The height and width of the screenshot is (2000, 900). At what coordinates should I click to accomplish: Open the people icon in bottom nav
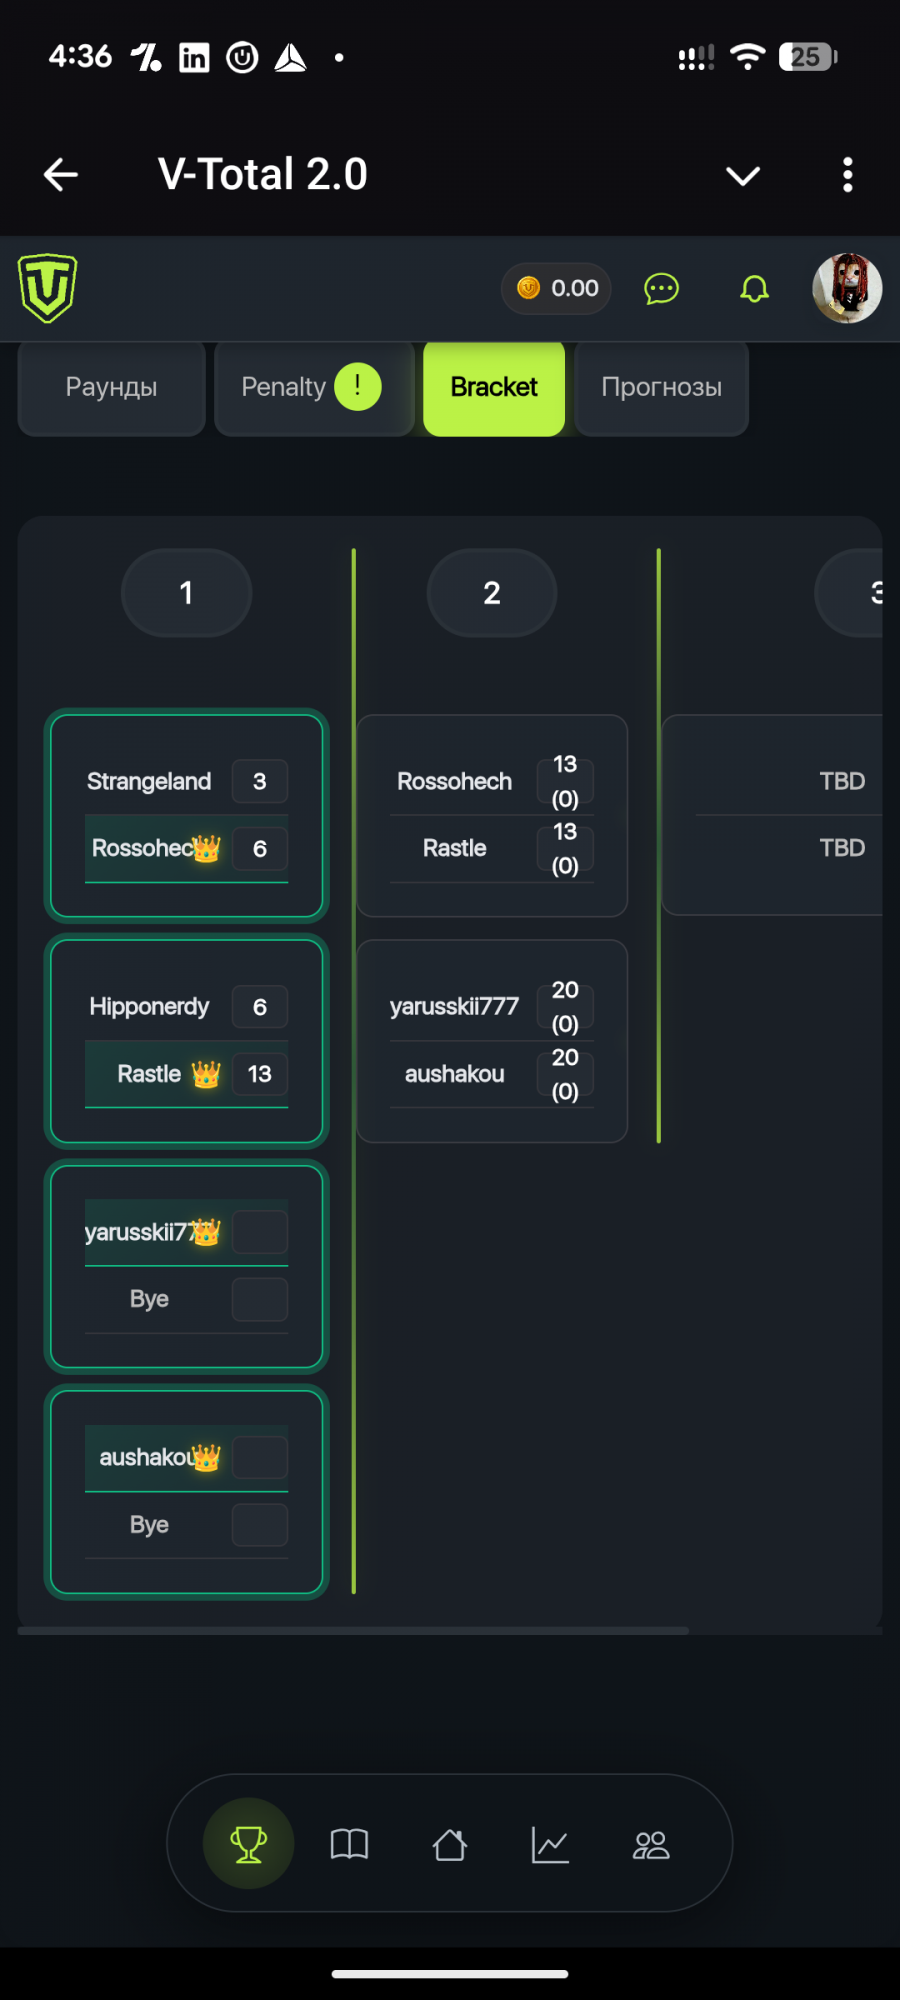click(x=651, y=1843)
